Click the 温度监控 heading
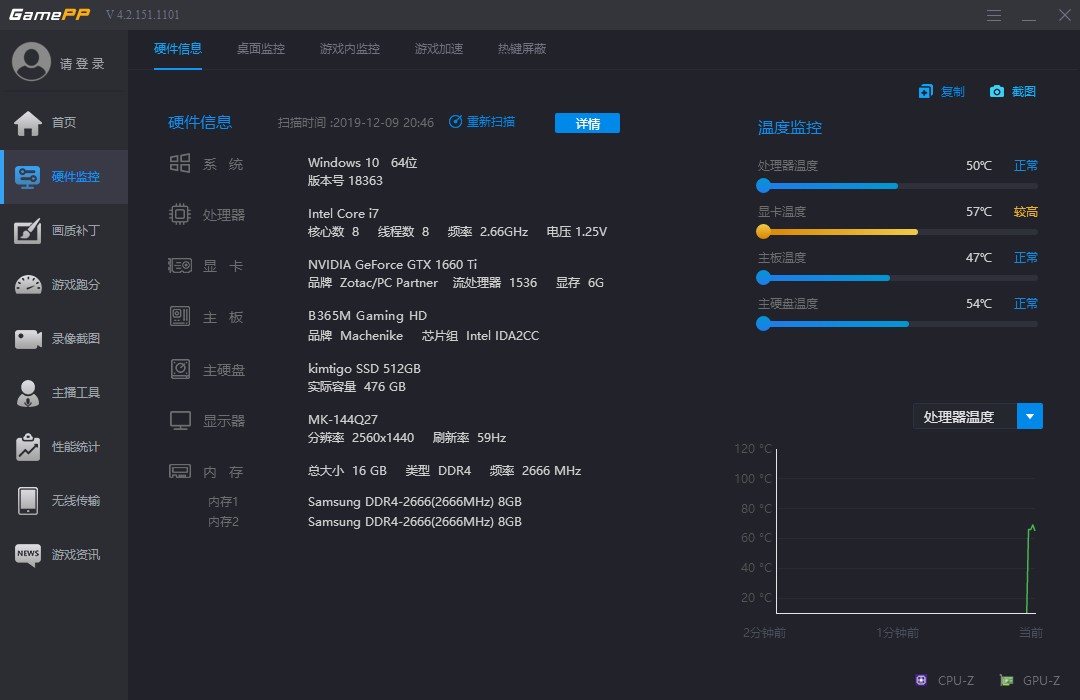This screenshot has width=1080, height=700. [789, 127]
